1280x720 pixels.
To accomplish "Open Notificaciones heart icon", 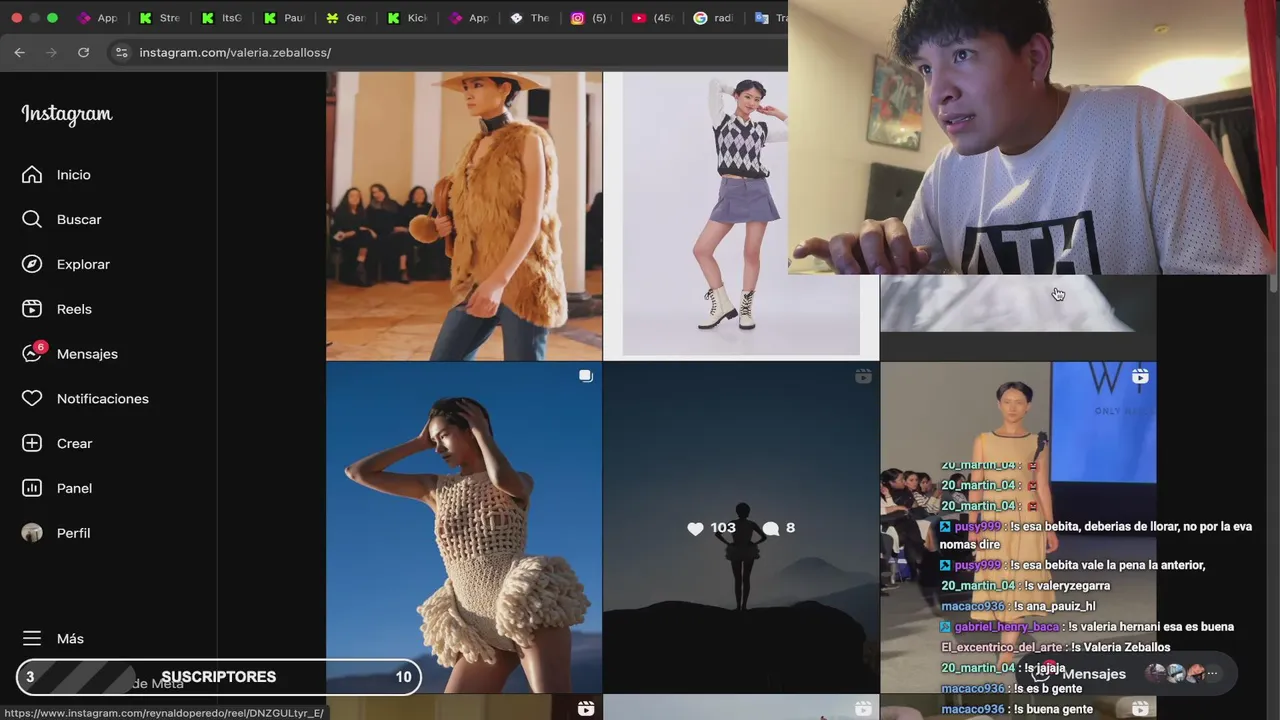I will tap(32, 399).
